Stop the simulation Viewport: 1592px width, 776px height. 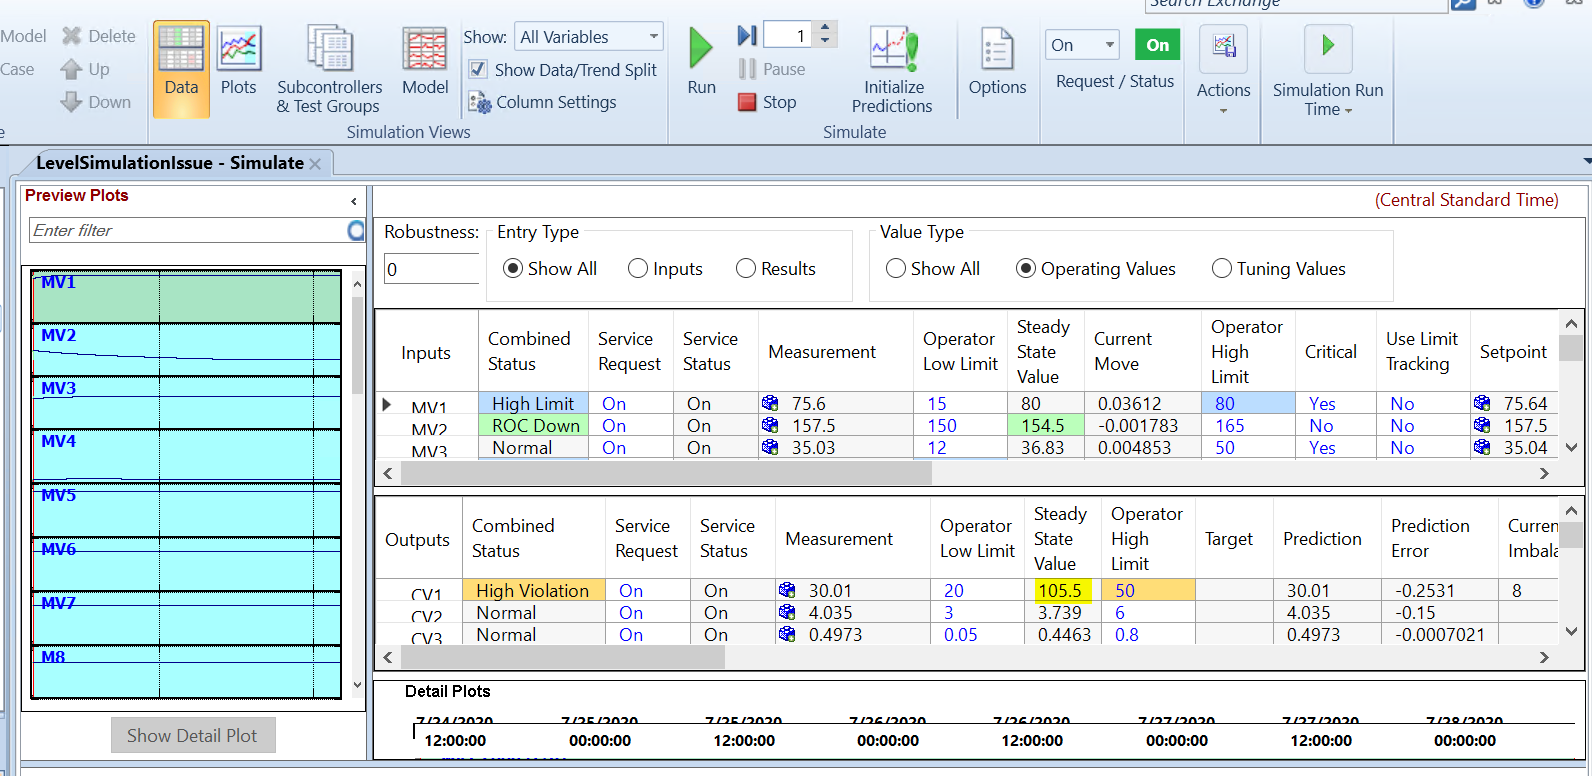point(767,102)
